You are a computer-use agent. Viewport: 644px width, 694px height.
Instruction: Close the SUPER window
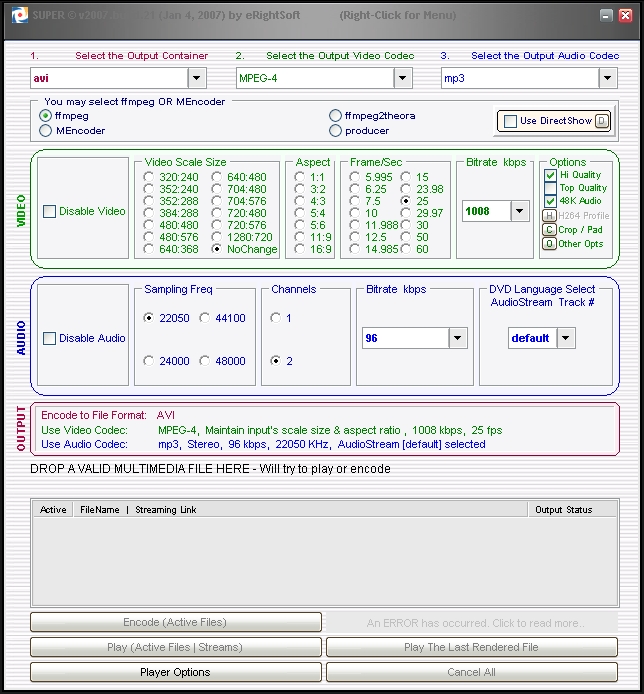625,15
